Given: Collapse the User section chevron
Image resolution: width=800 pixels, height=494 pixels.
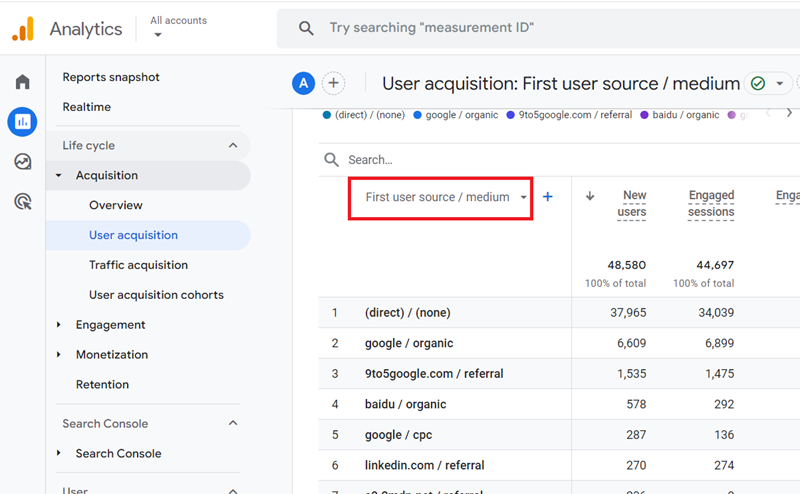Looking at the screenshot, I should tap(233, 490).
